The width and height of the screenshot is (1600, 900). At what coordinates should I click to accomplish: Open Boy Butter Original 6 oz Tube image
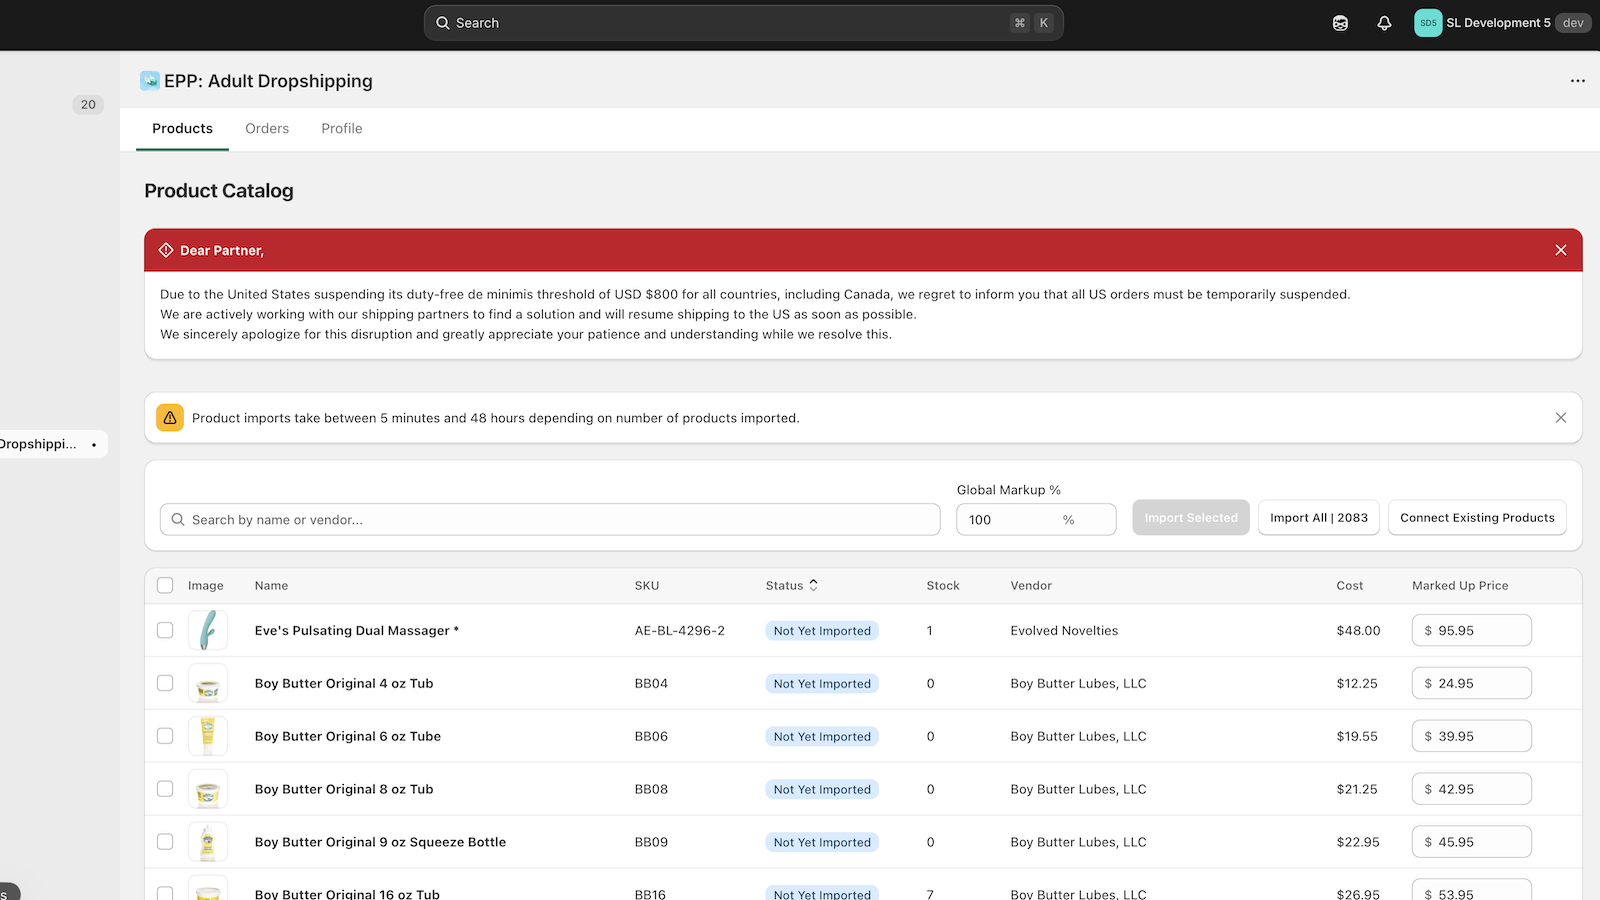point(208,737)
